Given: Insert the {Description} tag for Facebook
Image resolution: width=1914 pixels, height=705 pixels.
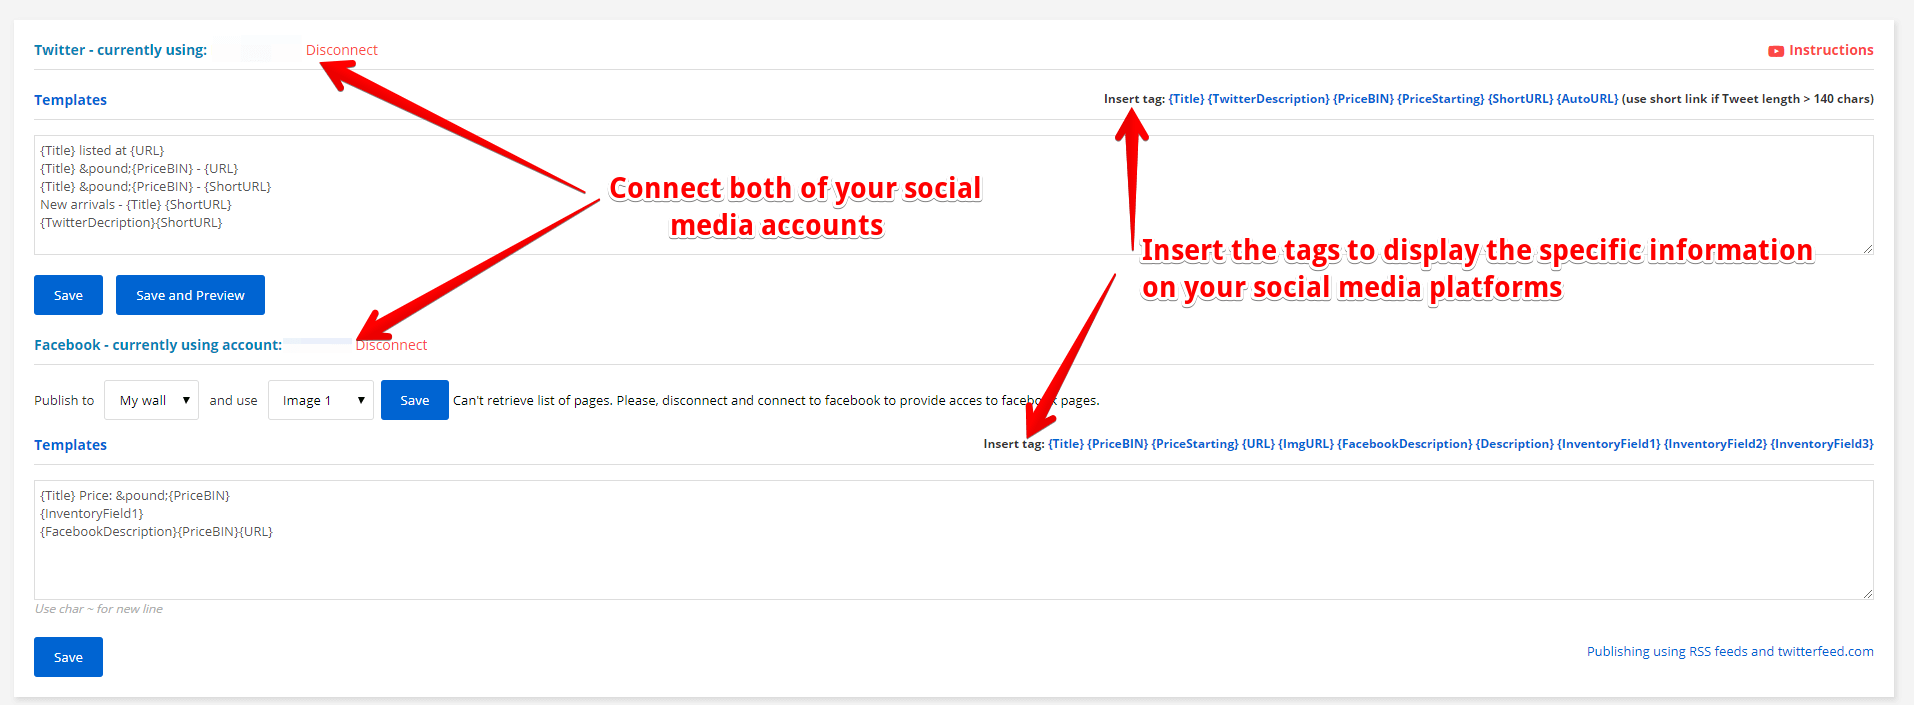Looking at the screenshot, I should pos(1515,444).
